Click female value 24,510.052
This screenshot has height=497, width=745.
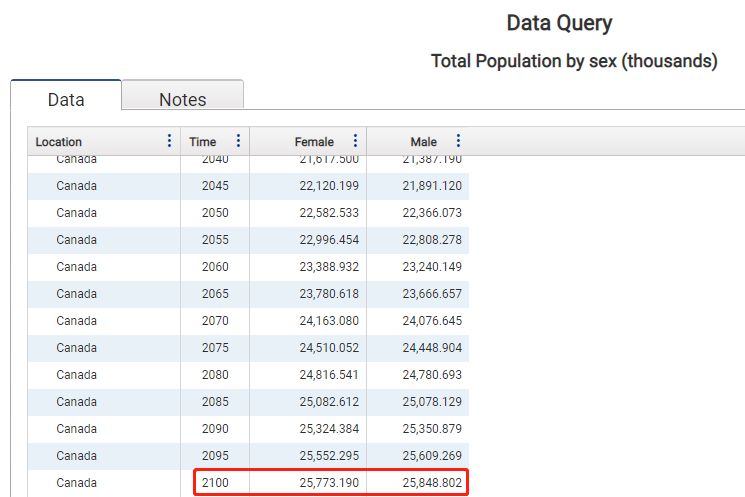click(329, 348)
